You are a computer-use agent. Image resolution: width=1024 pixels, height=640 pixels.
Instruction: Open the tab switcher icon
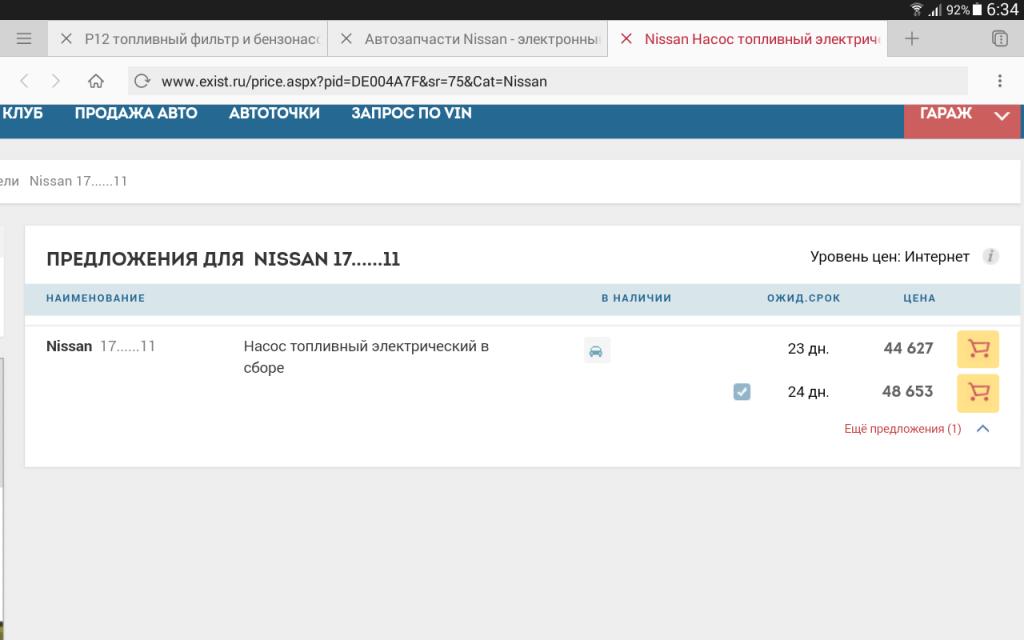click(999, 39)
